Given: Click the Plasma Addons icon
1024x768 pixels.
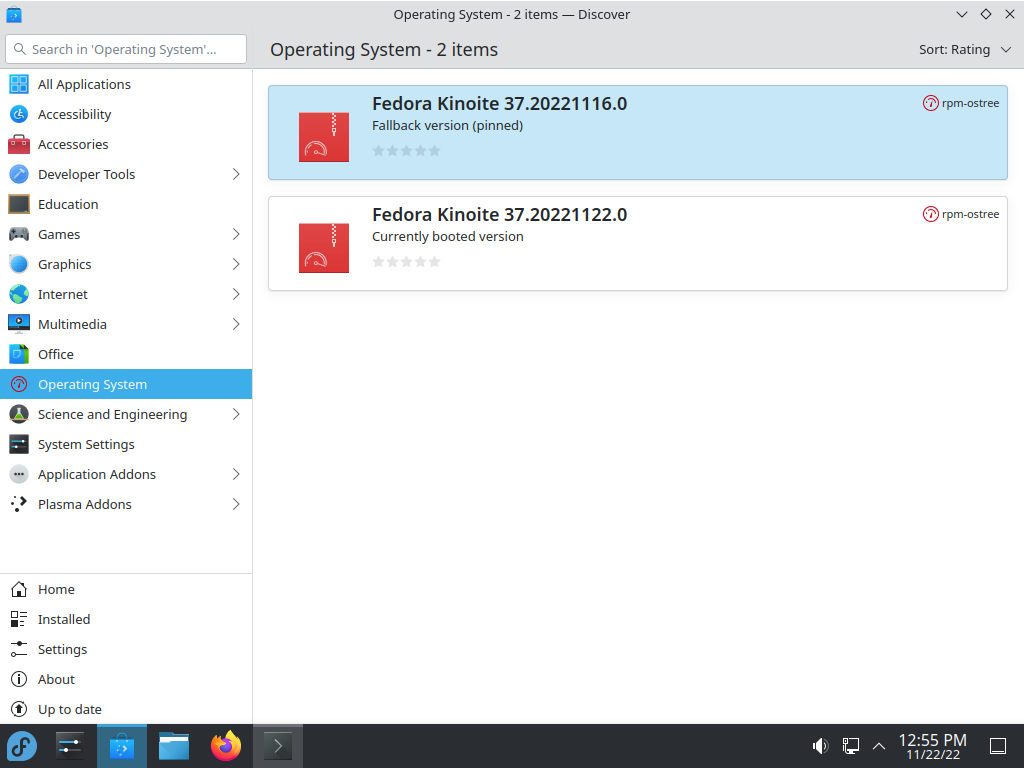Looking at the screenshot, I should [19, 504].
